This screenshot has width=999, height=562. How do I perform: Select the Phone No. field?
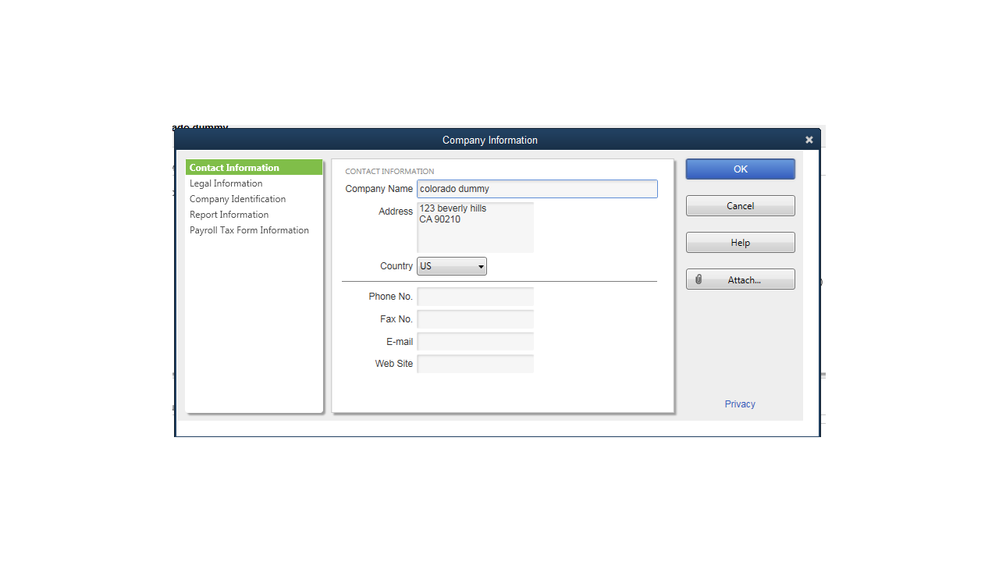point(475,297)
